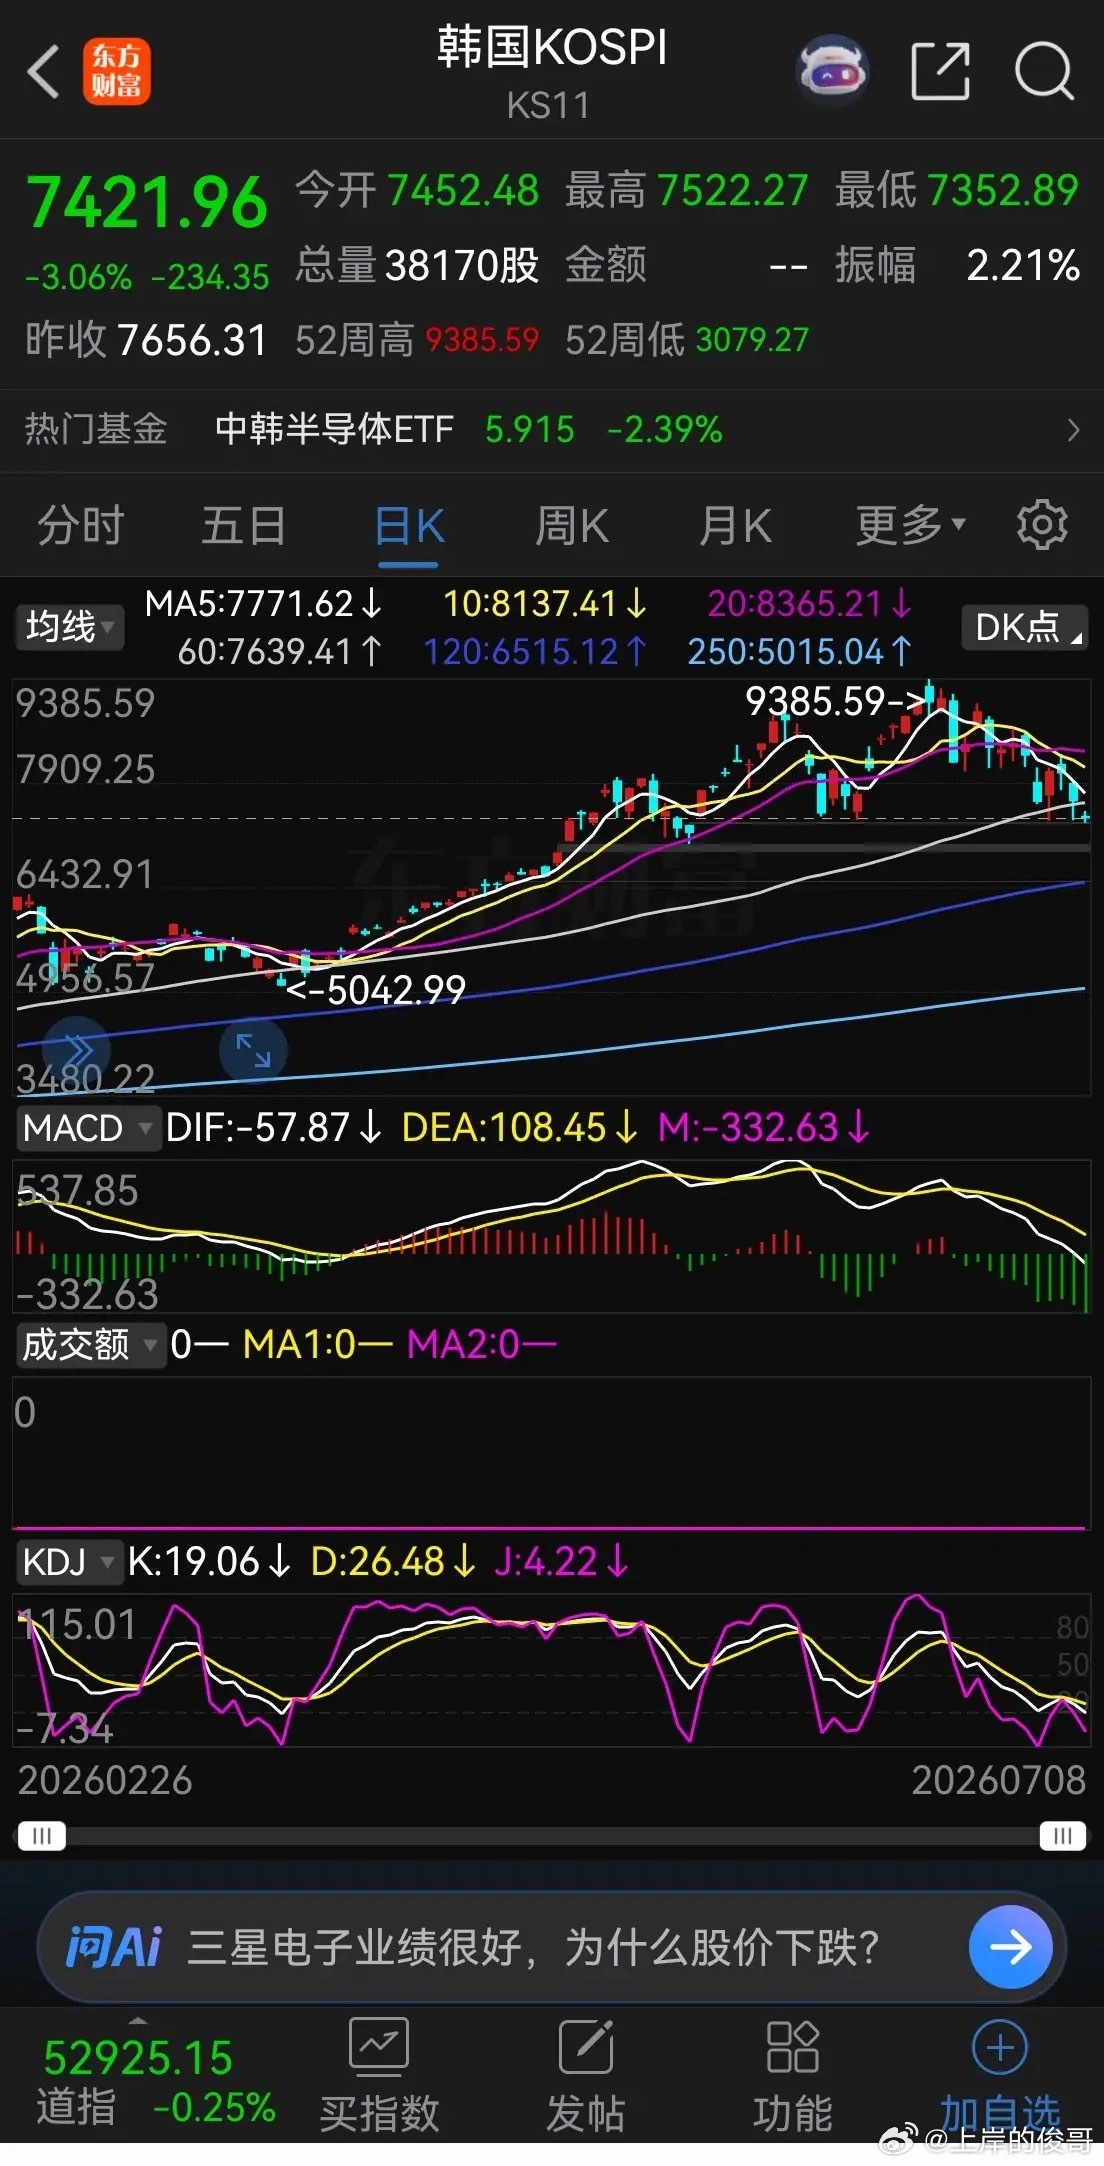Viewport: 1104px width, 2166px height.
Task: Switch to 分时 tab
Action: [x=80, y=526]
